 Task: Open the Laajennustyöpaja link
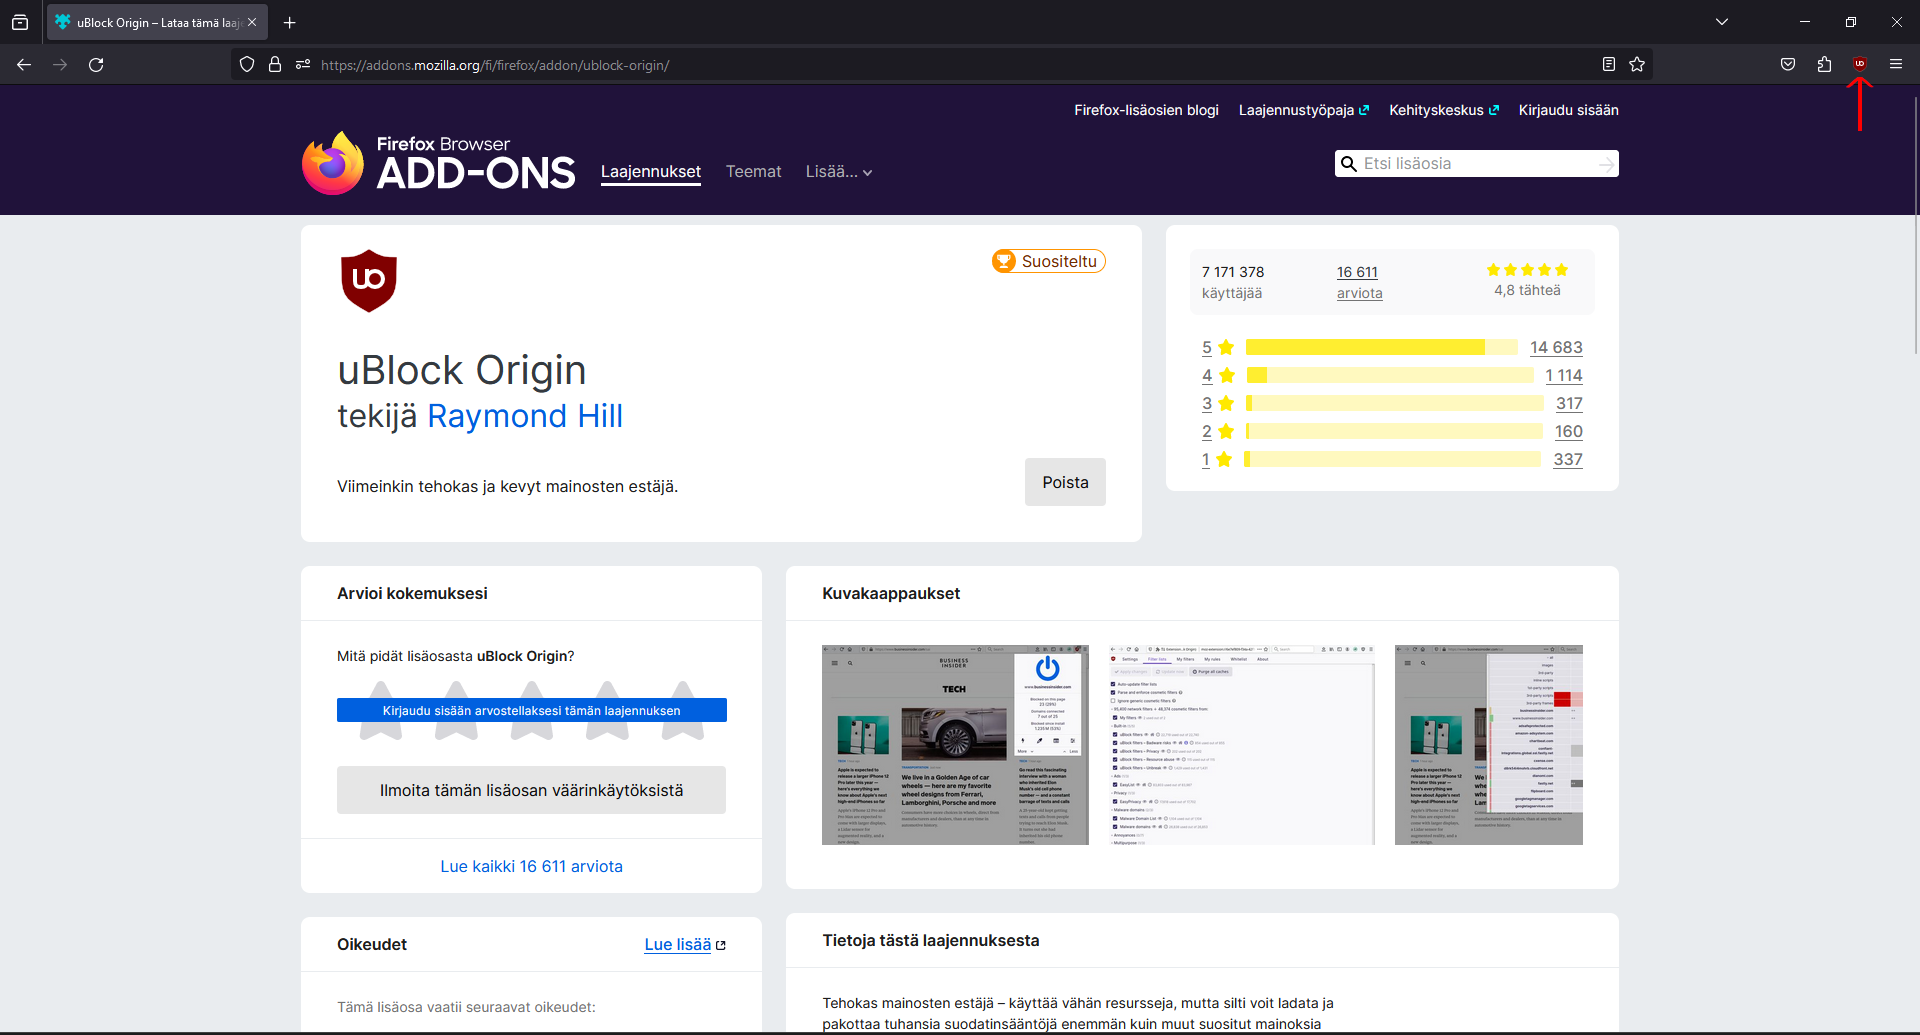pyautogui.click(x=1304, y=110)
